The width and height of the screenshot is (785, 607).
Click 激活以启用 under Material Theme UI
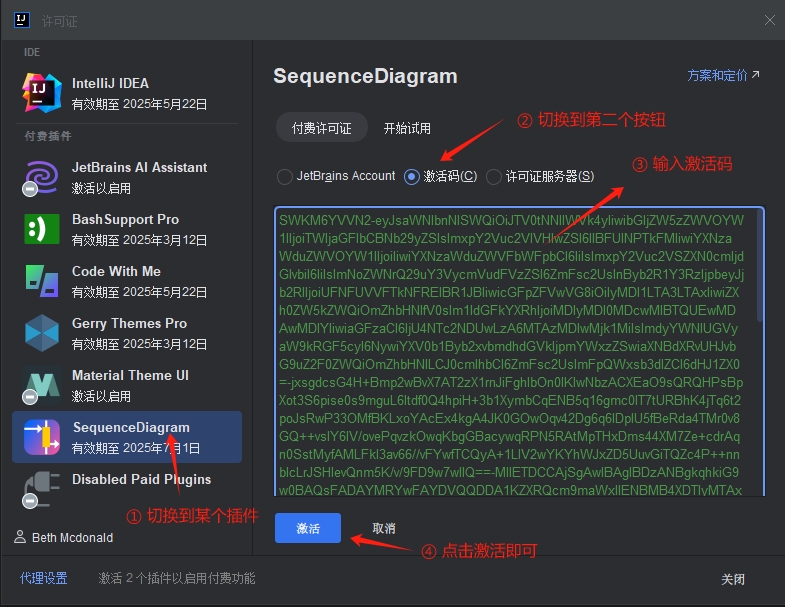pyautogui.click(x=101, y=396)
